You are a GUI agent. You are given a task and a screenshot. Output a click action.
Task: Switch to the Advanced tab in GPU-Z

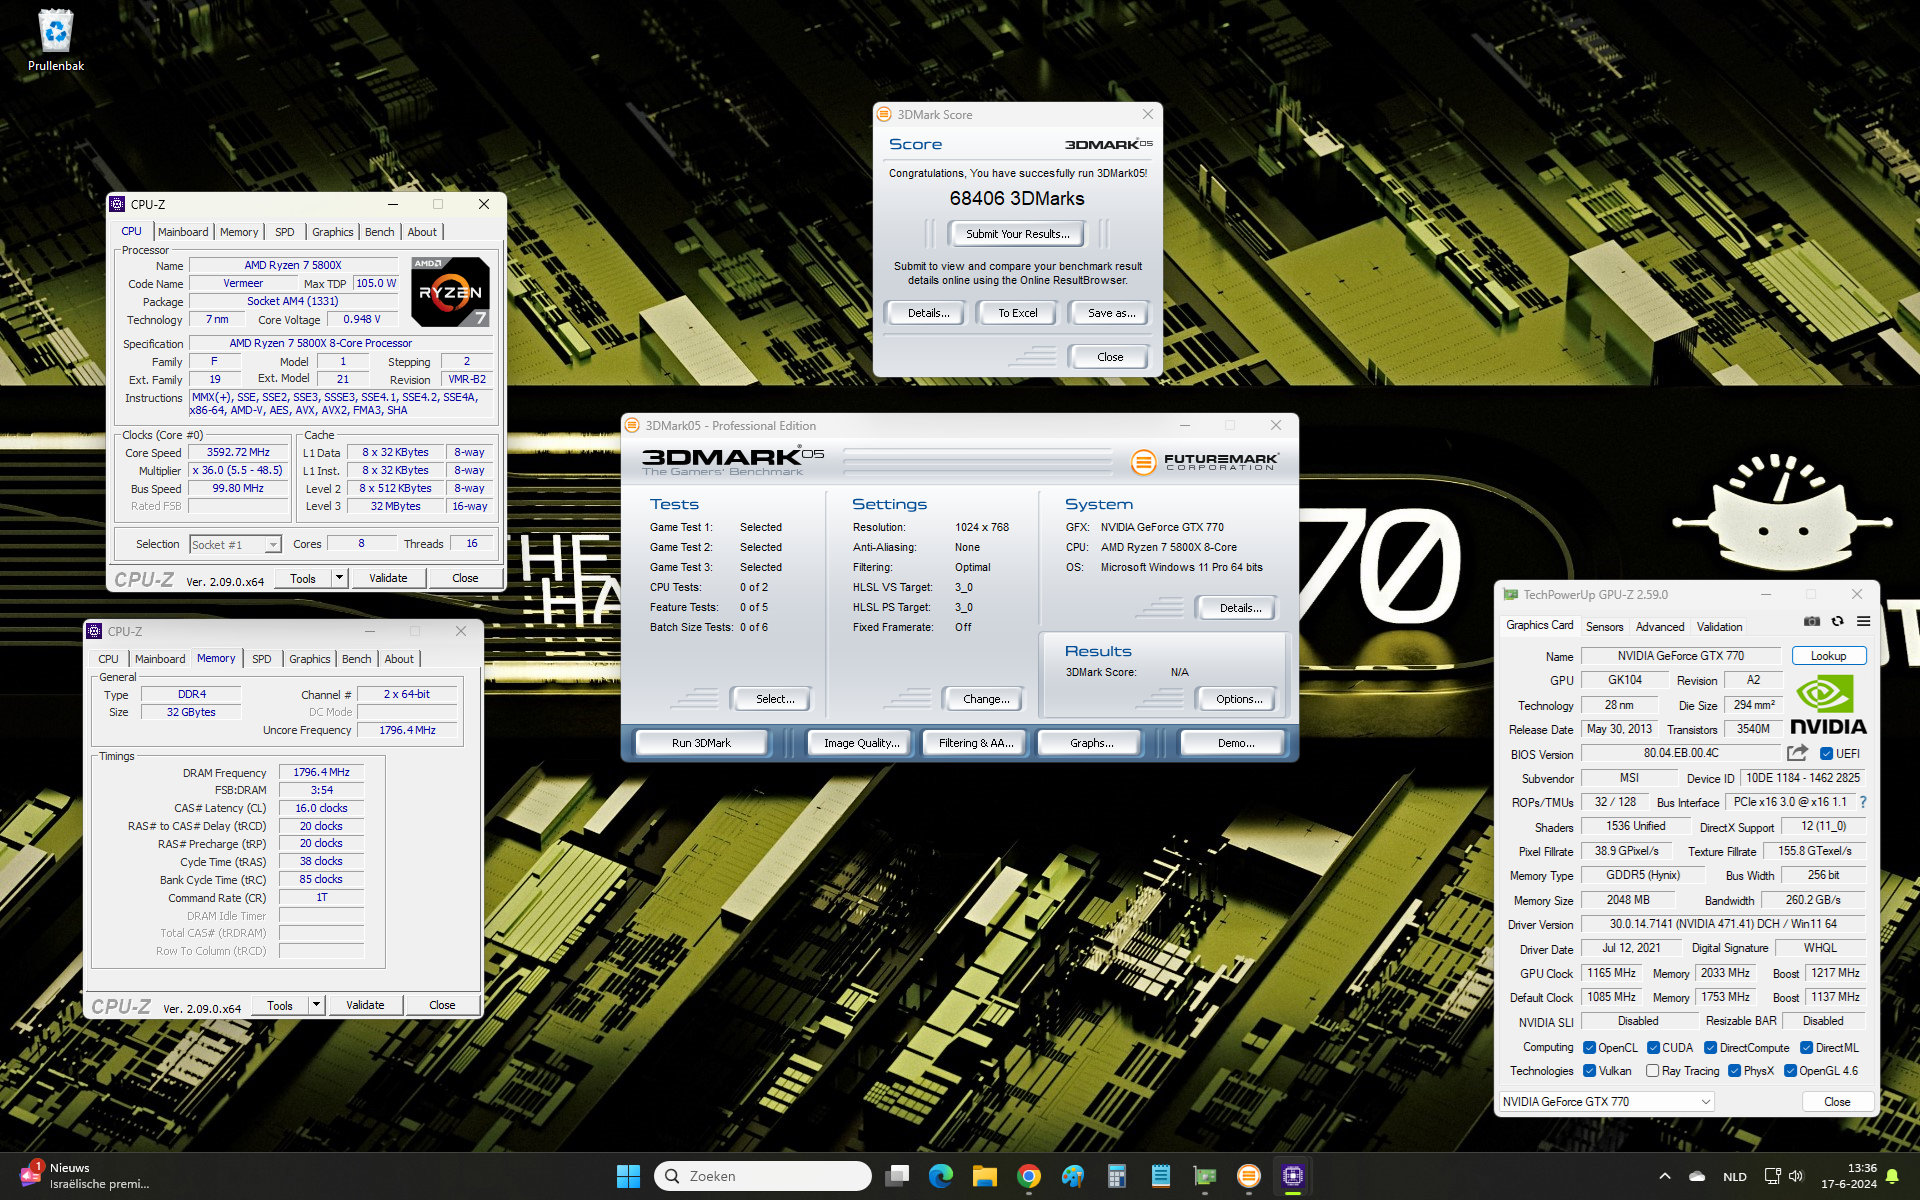[x=1660, y=627]
